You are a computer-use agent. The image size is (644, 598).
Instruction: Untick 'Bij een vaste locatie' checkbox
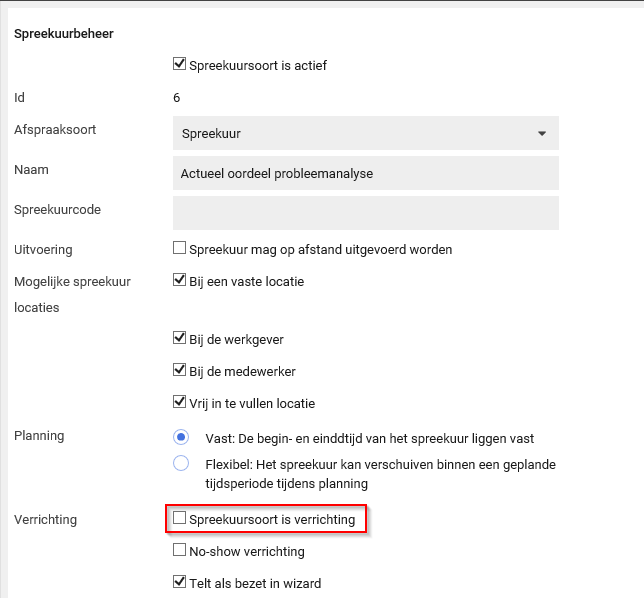pyautogui.click(x=180, y=281)
